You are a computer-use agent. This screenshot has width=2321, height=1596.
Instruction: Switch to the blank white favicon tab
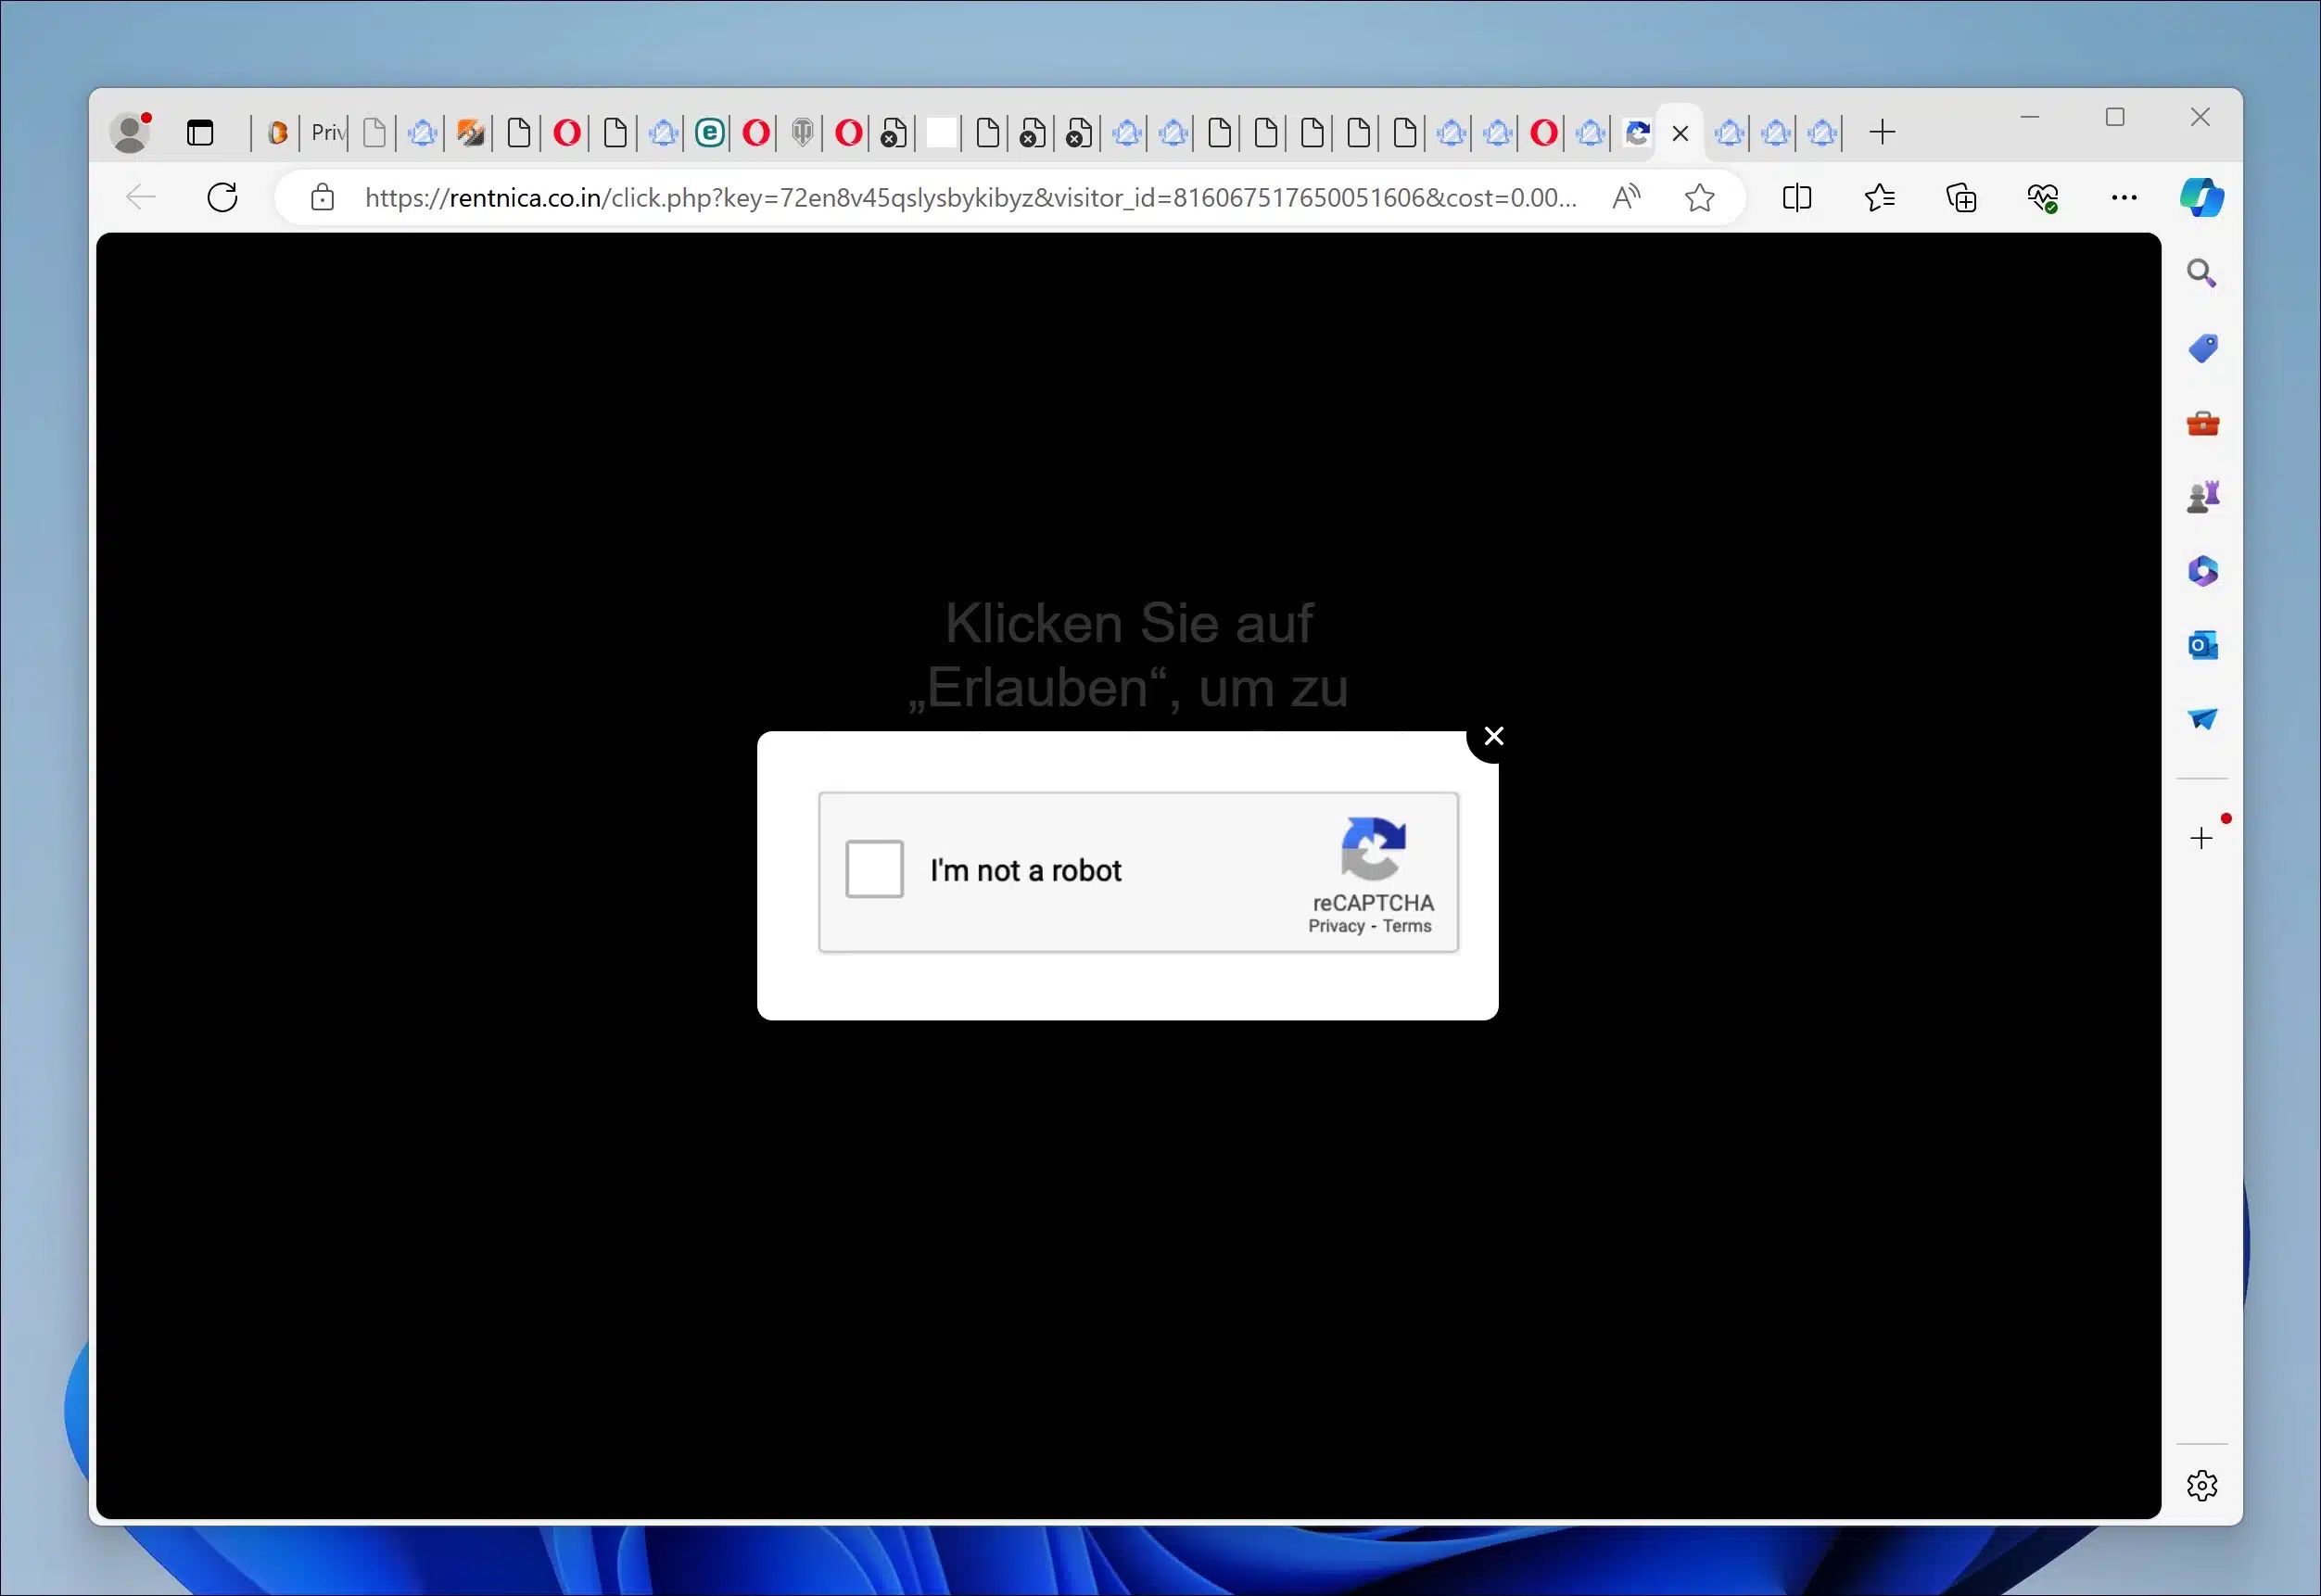tap(941, 132)
